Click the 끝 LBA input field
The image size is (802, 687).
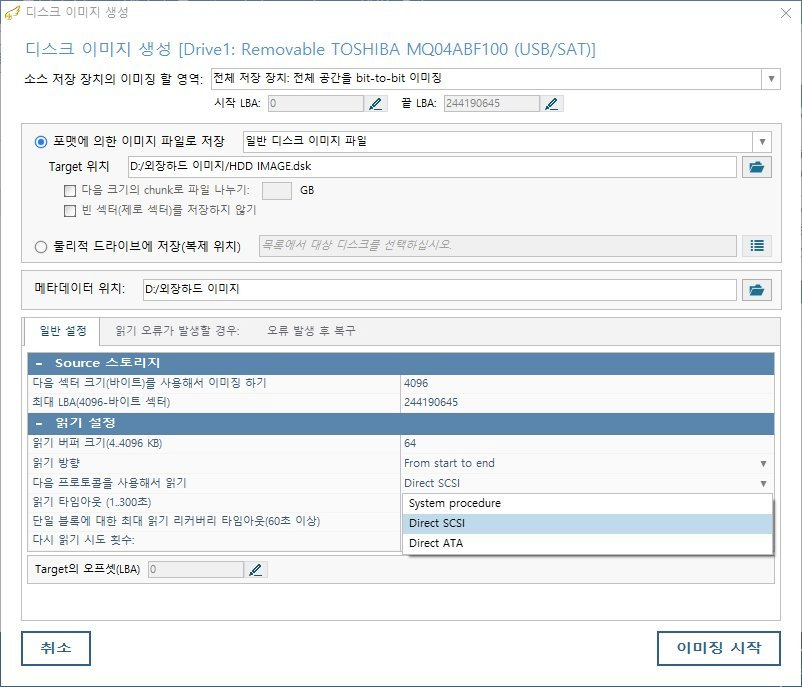[492, 104]
